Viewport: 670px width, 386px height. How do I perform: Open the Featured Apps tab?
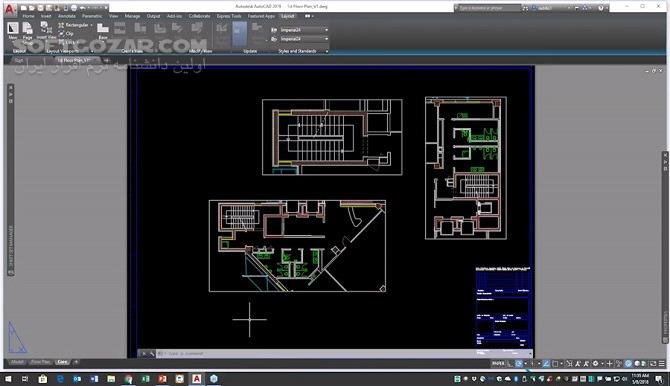click(x=261, y=16)
